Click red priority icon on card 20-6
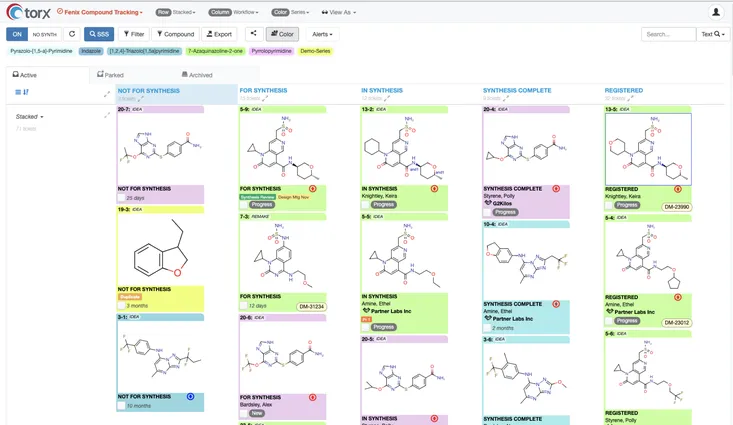This screenshot has height=425, width=733. (313, 397)
